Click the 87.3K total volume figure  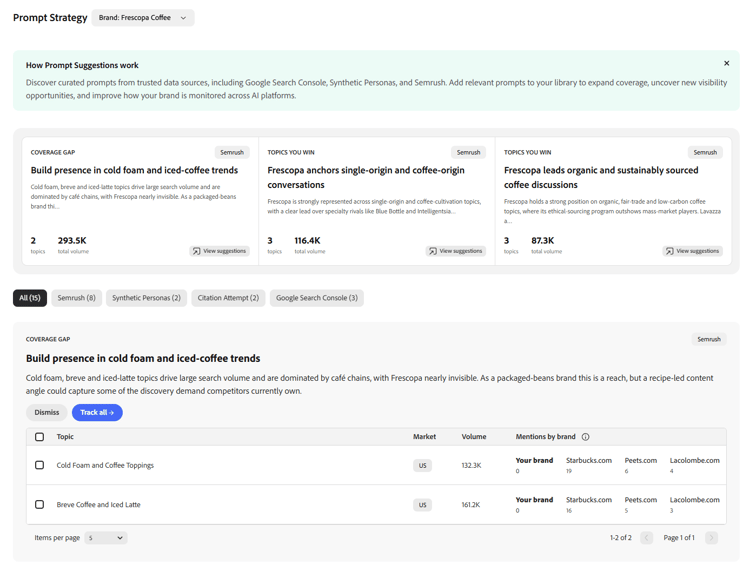pos(542,240)
